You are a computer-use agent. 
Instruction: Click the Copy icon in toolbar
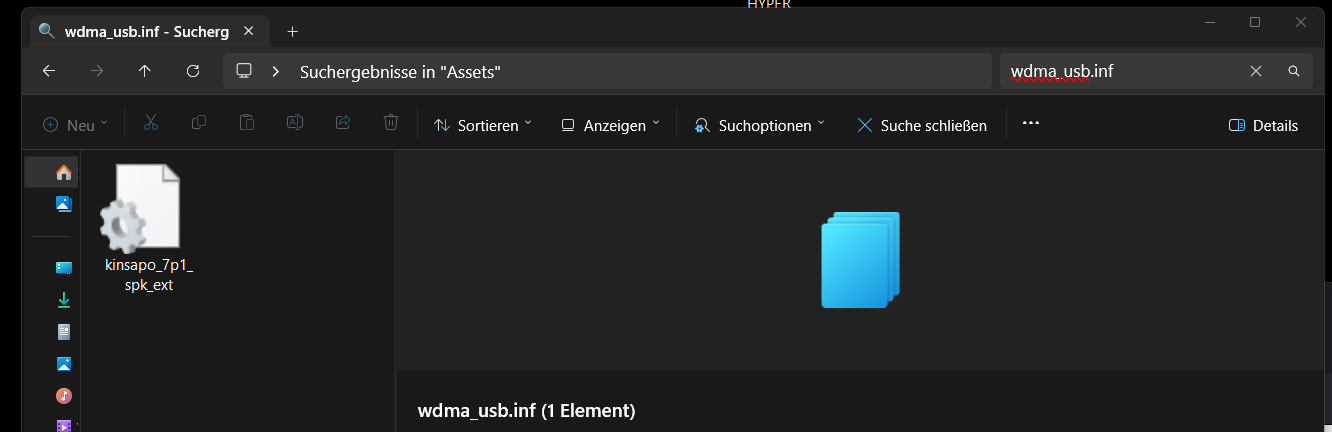coord(199,124)
